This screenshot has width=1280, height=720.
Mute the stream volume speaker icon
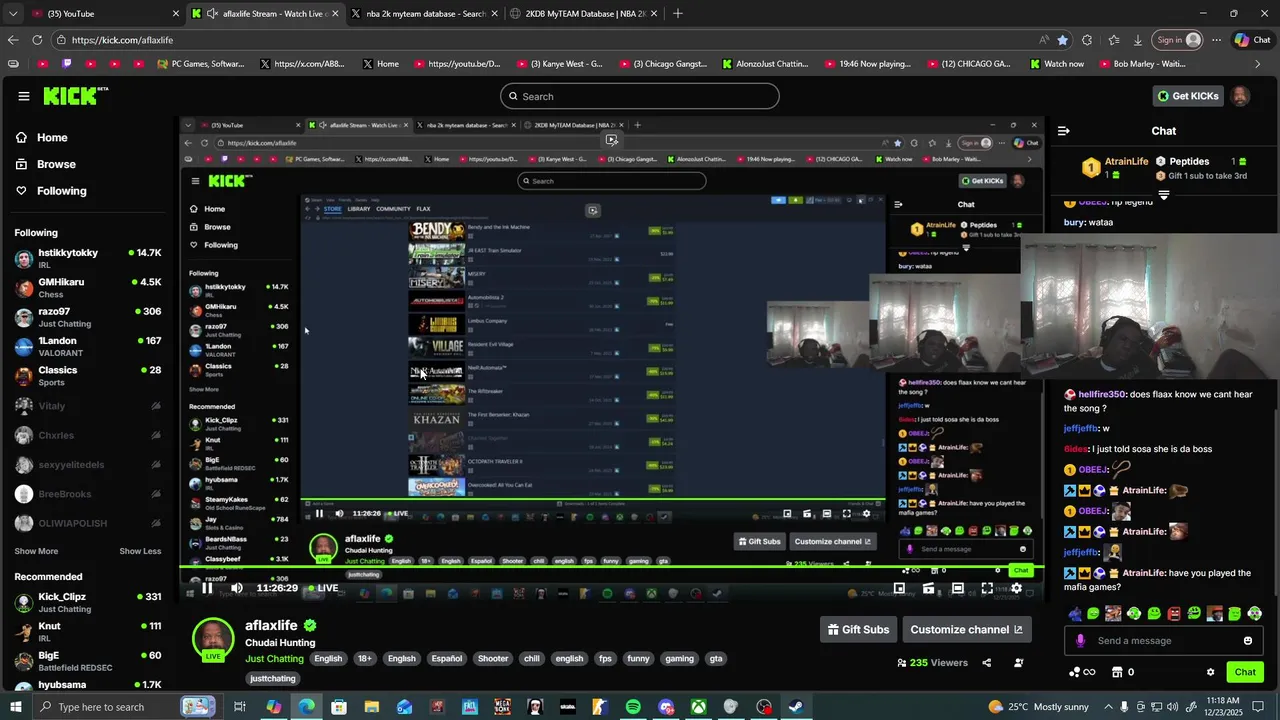(236, 588)
